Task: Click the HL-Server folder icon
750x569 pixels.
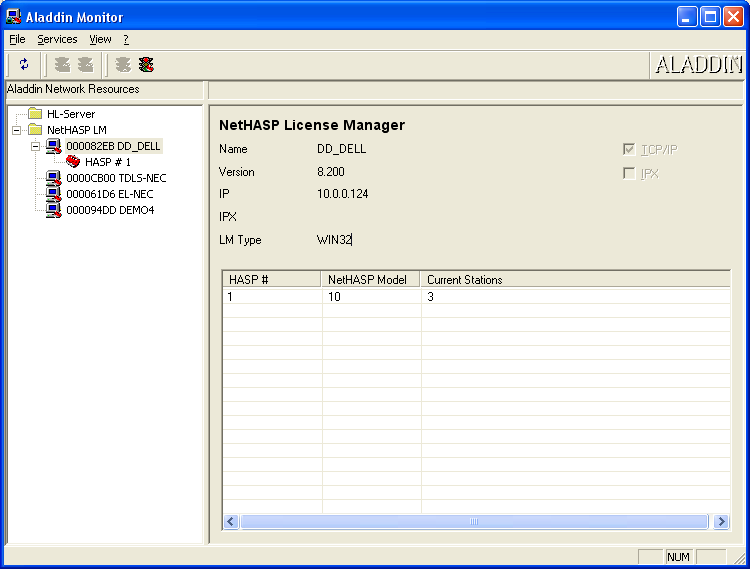Action: pos(35,114)
